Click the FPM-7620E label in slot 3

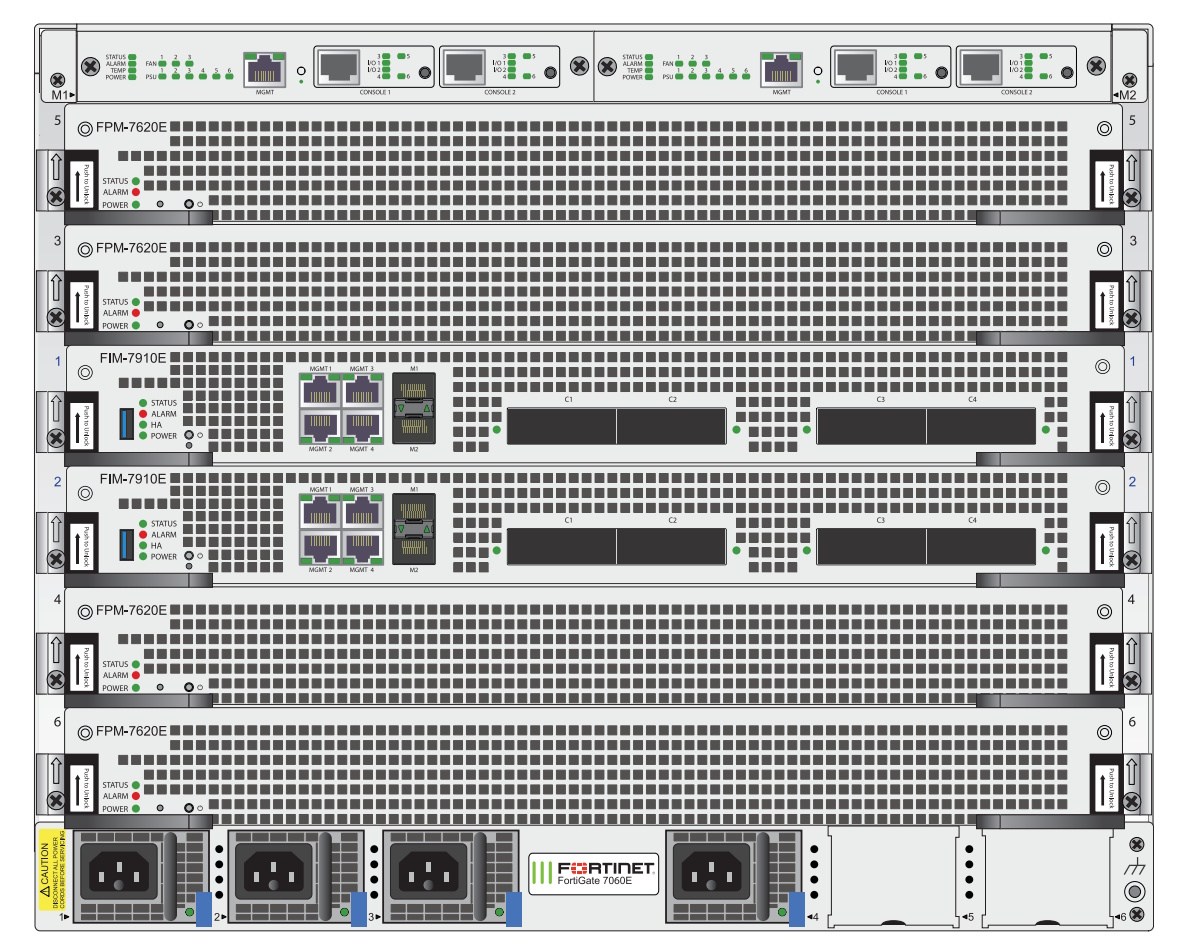(131, 248)
